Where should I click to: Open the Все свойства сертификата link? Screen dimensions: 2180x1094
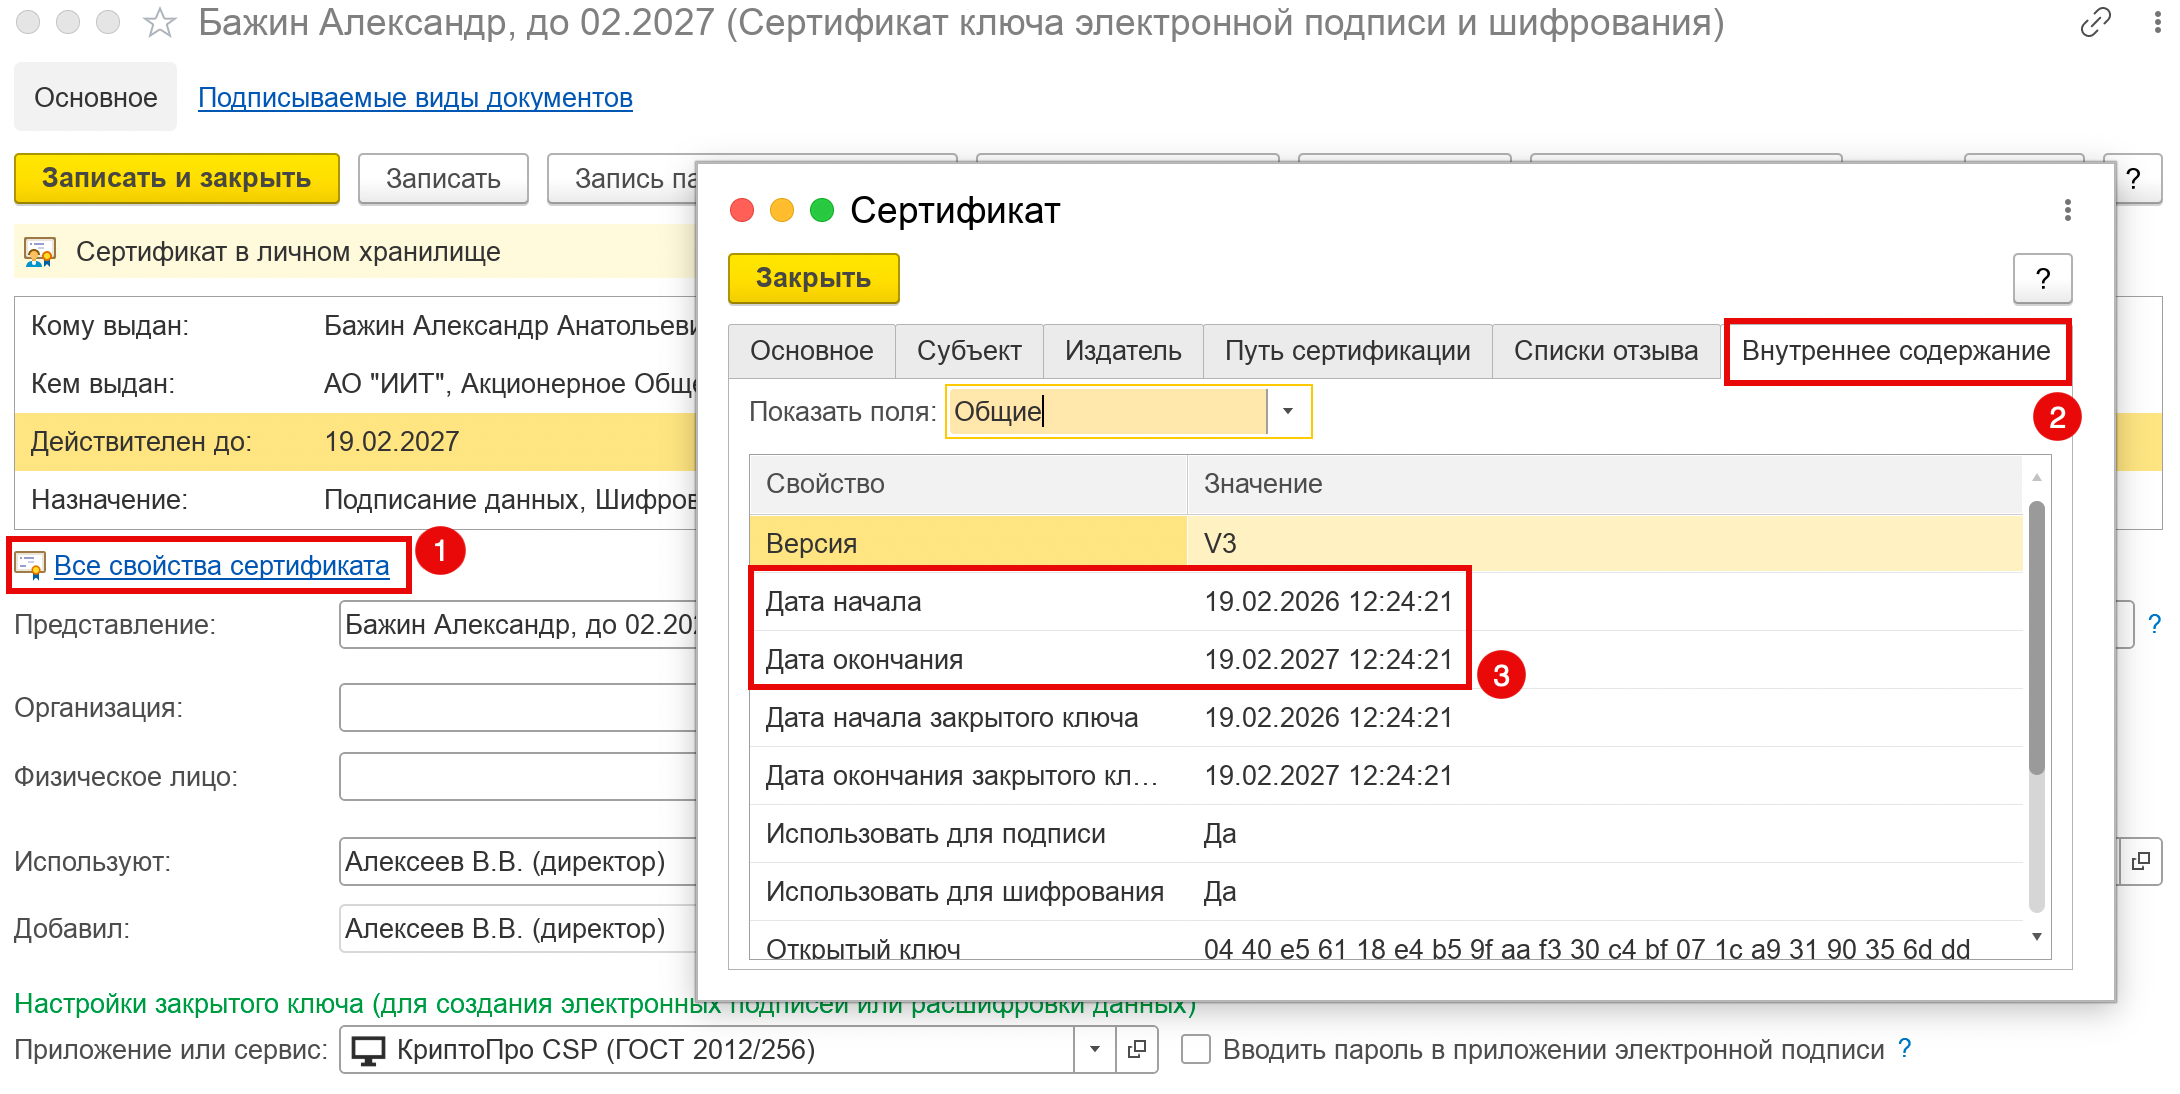tap(221, 566)
